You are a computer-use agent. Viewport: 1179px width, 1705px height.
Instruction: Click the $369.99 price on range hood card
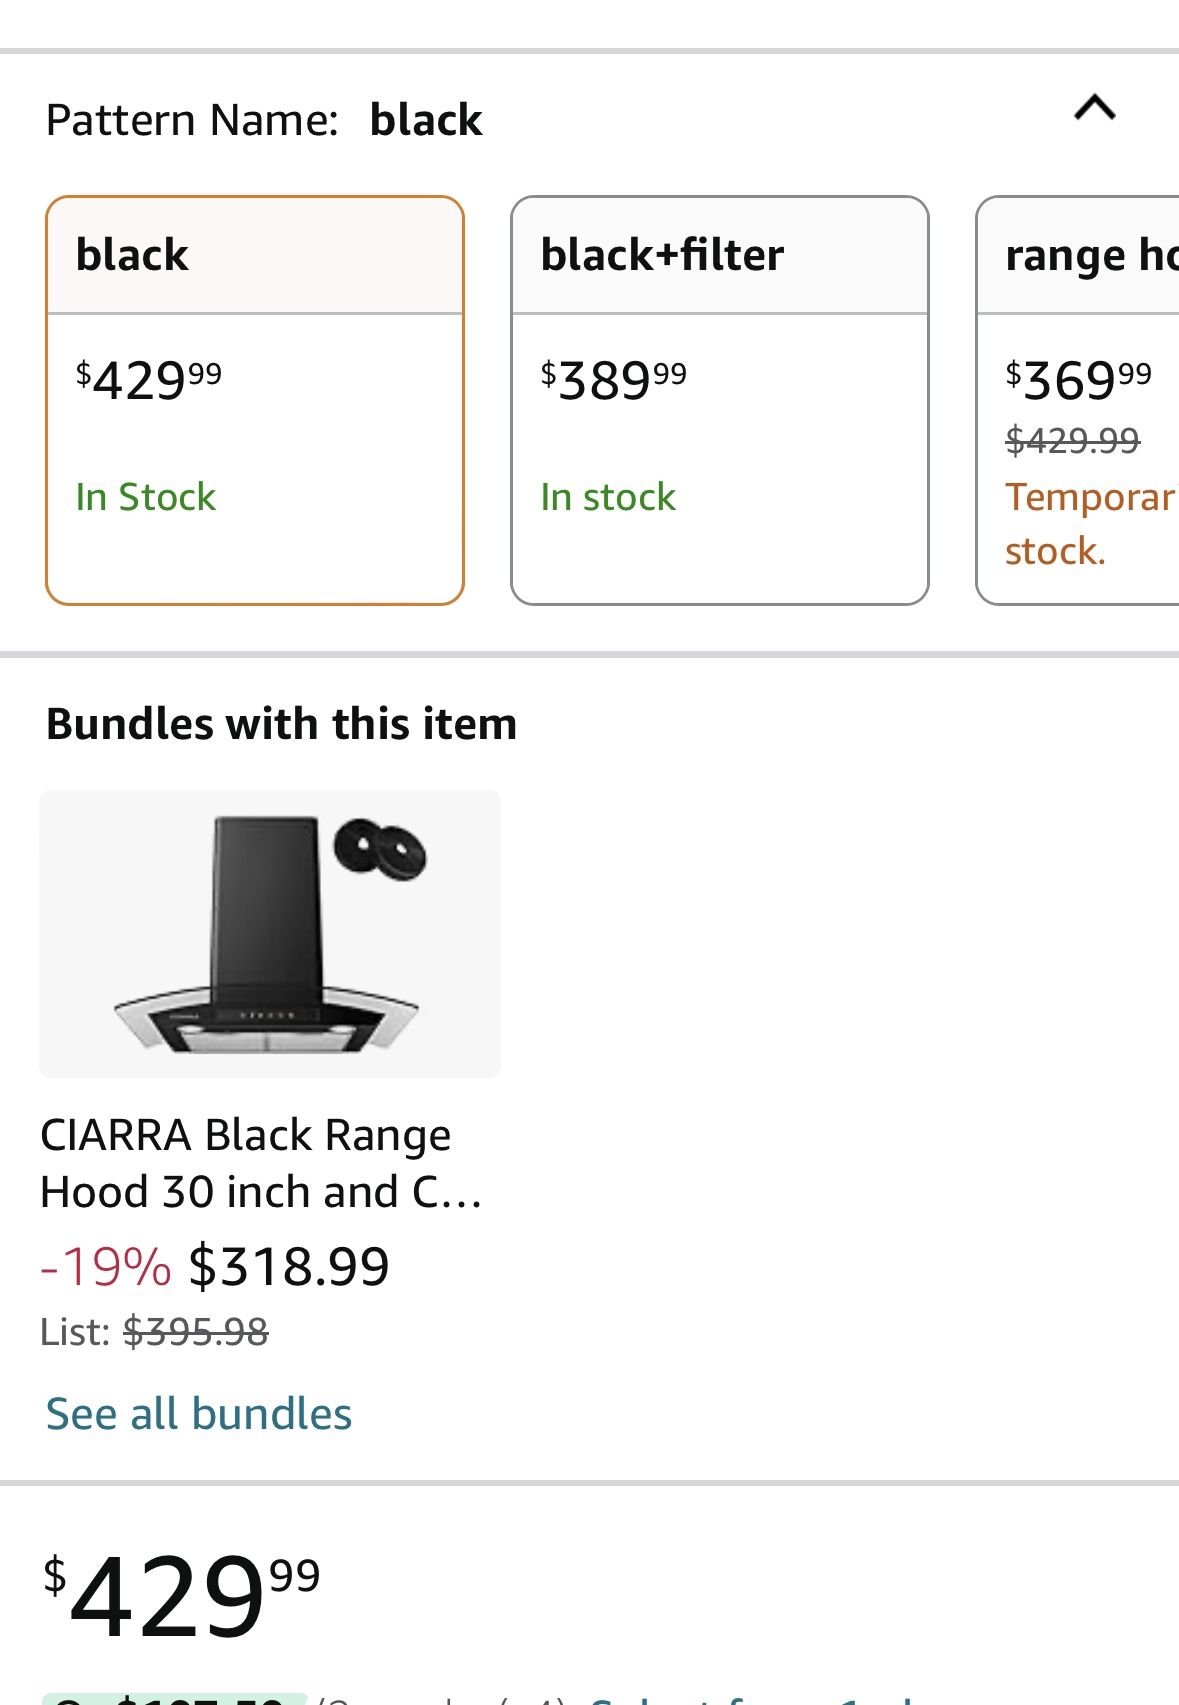[1078, 380]
